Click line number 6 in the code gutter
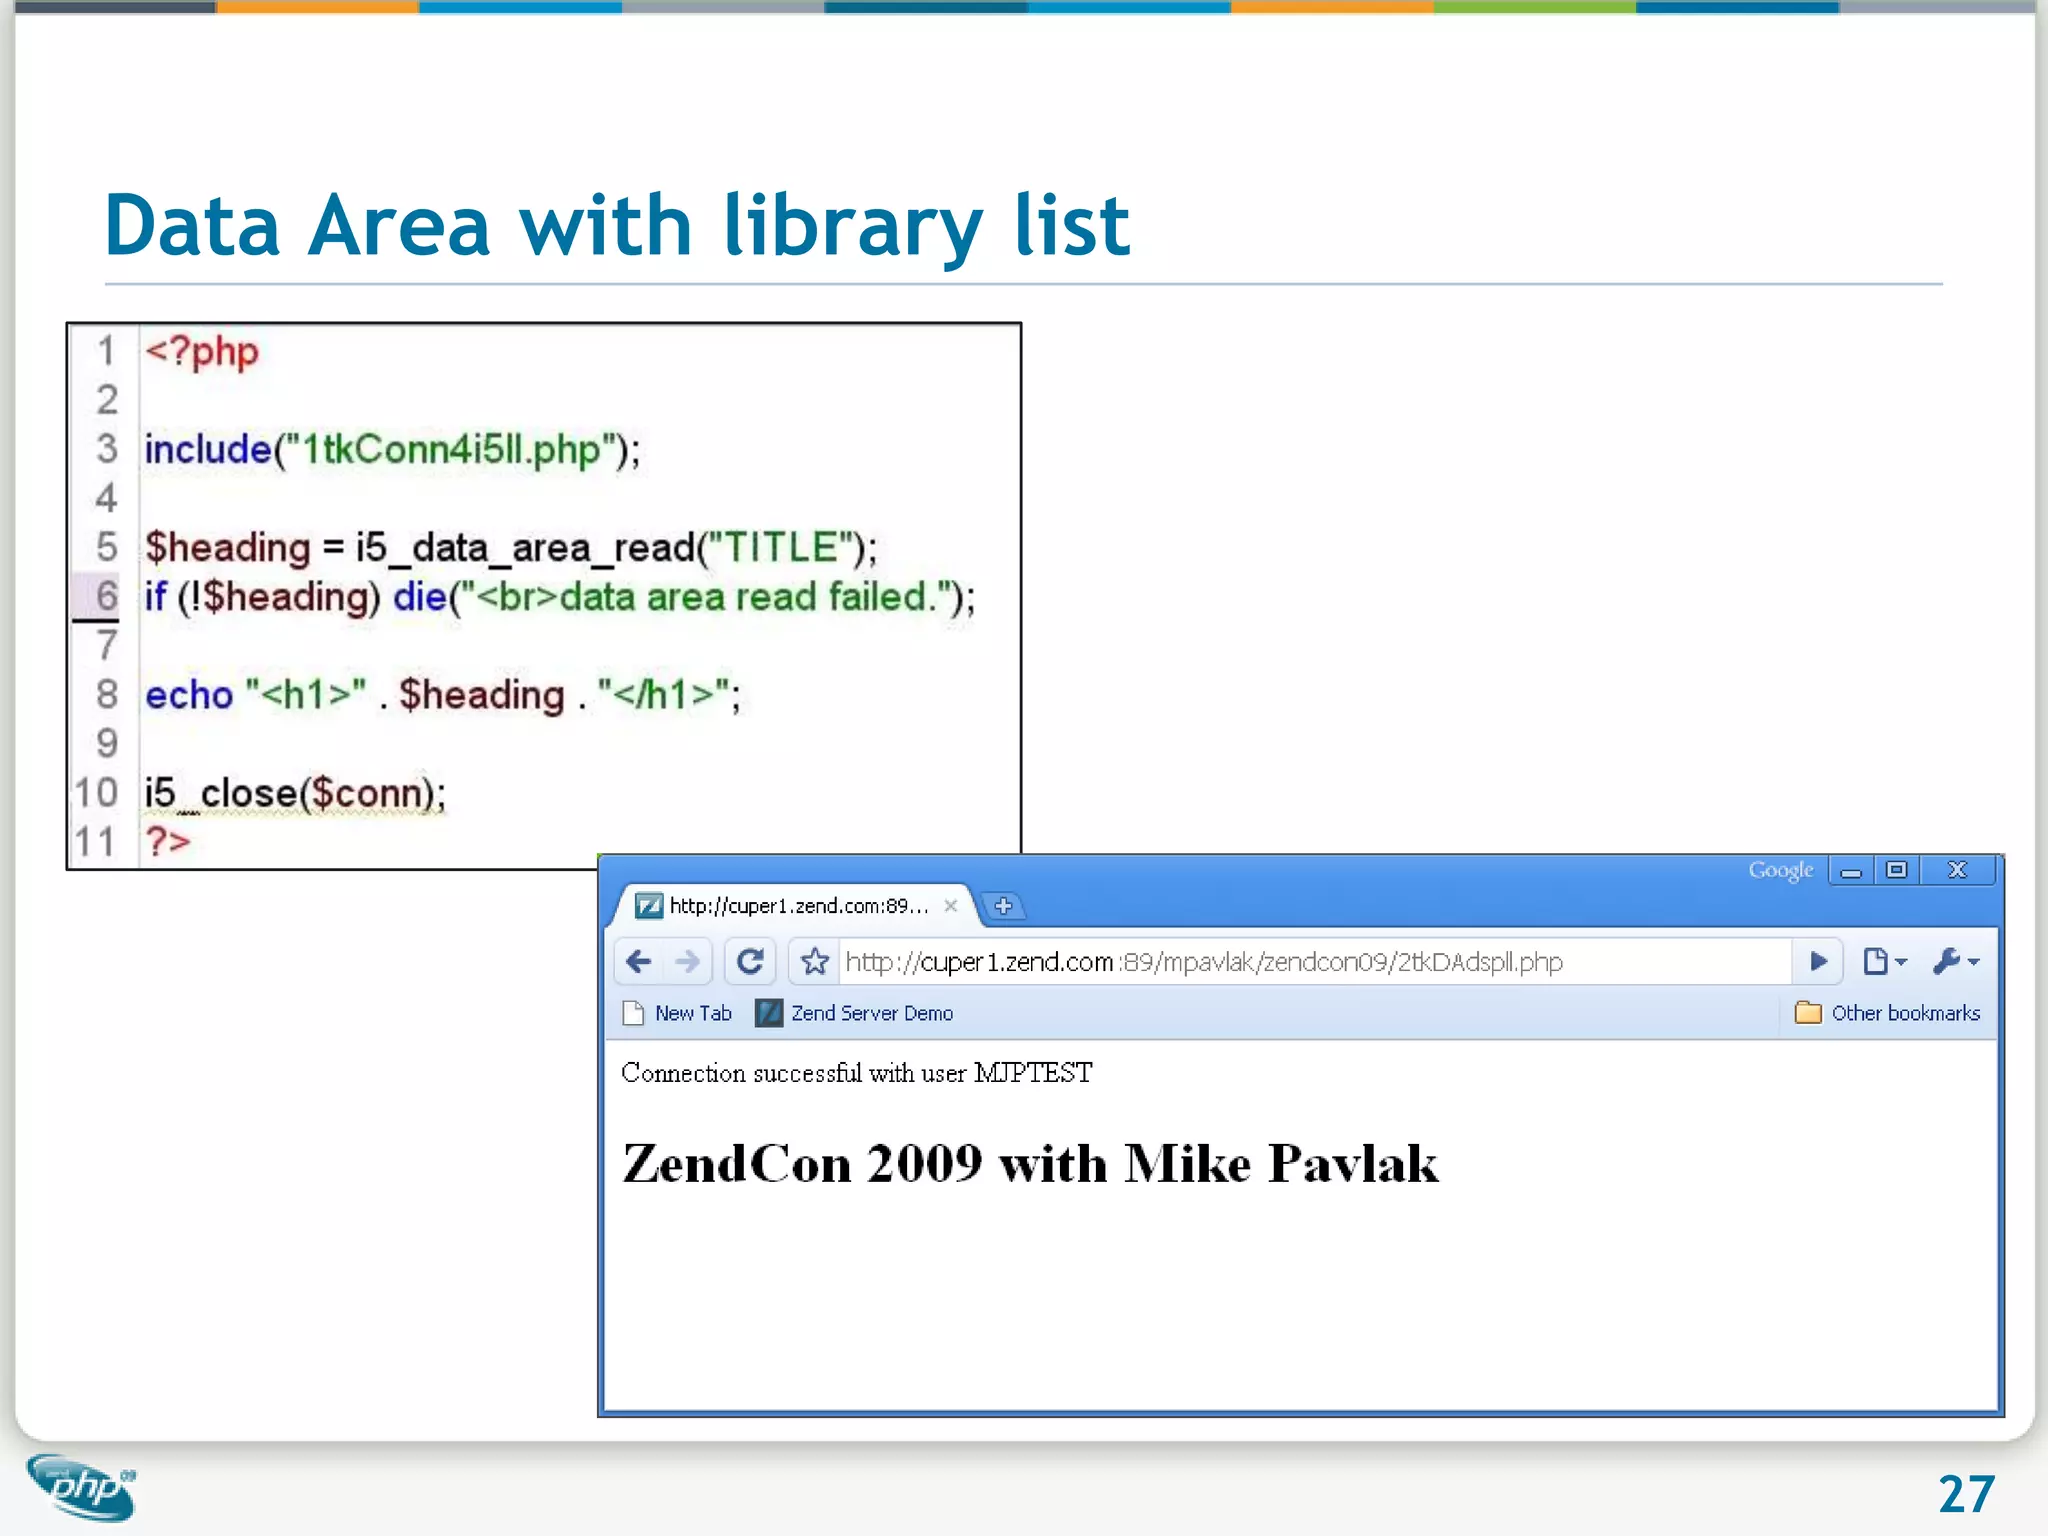2048x1536 pixels. coord(106,596)
